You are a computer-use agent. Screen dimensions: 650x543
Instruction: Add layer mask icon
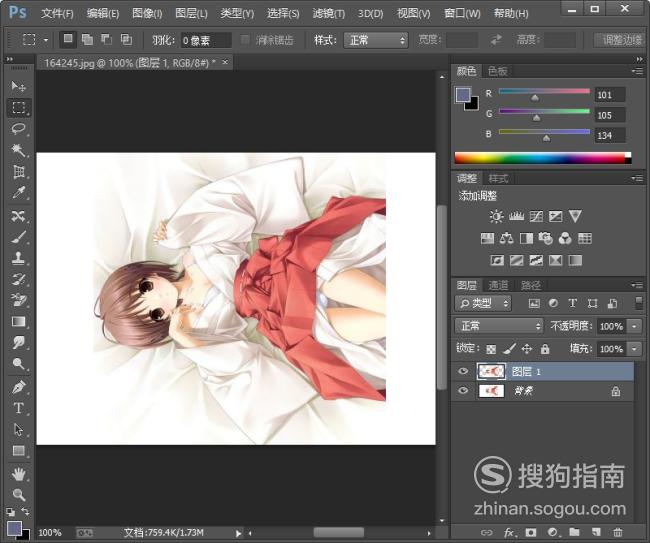tap(530, 532)
